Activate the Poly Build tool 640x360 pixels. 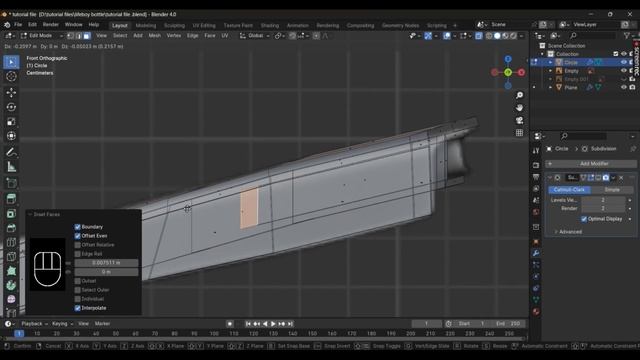pyautogui.click(x=11, y=271)
